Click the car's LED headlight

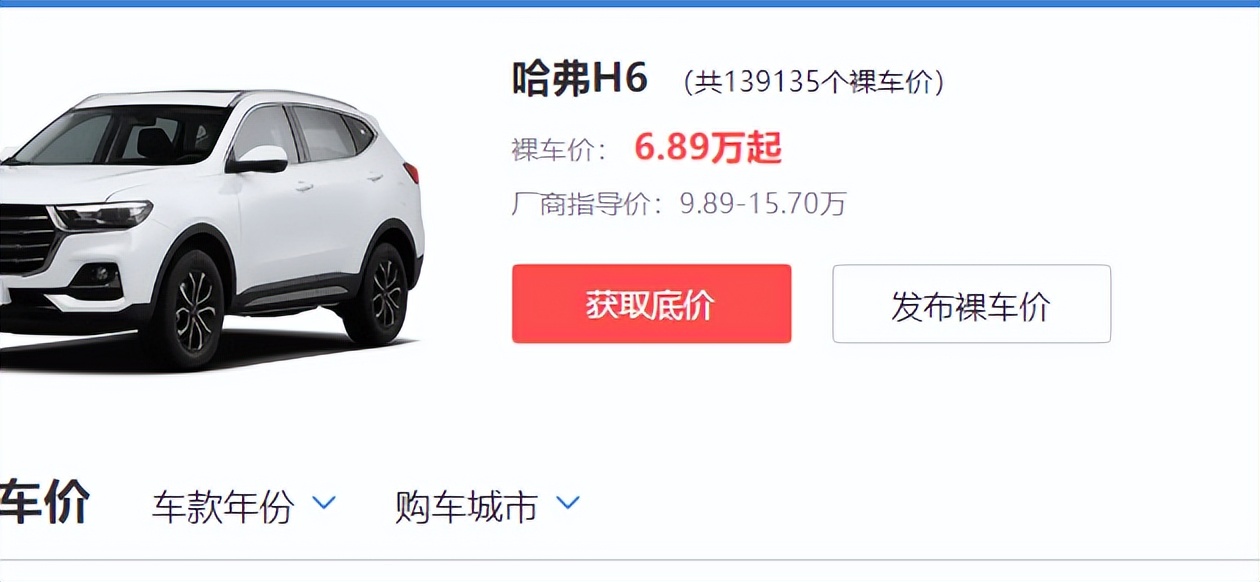pos(102,215)
